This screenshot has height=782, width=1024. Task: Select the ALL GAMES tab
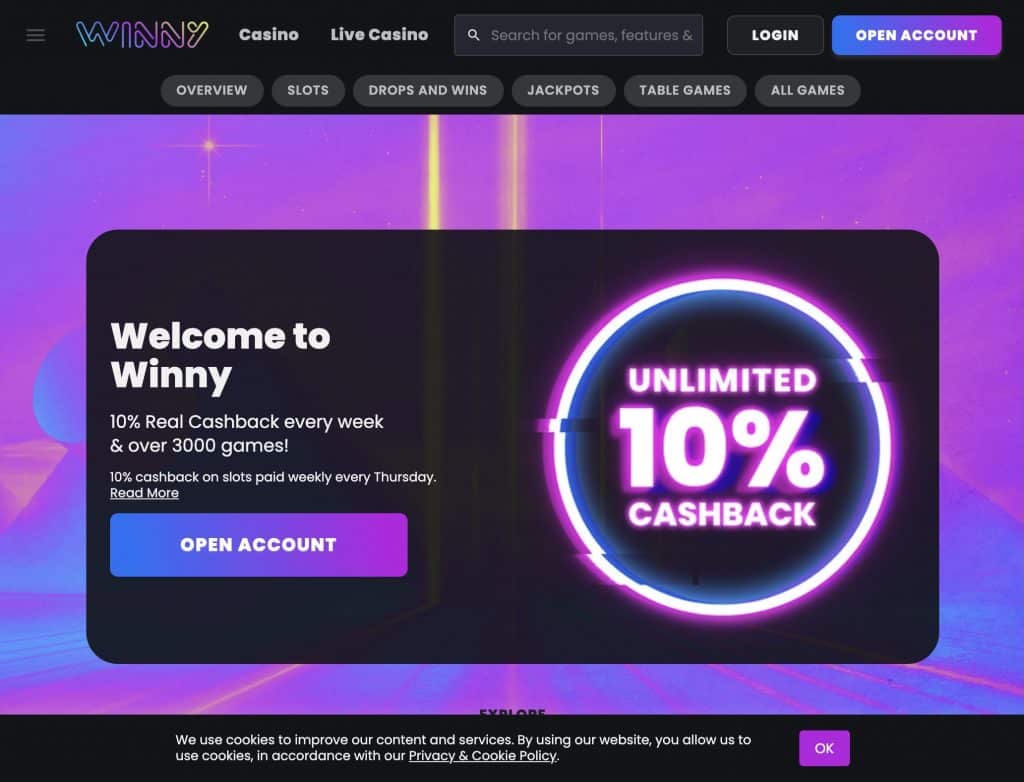tap(807, 90)
